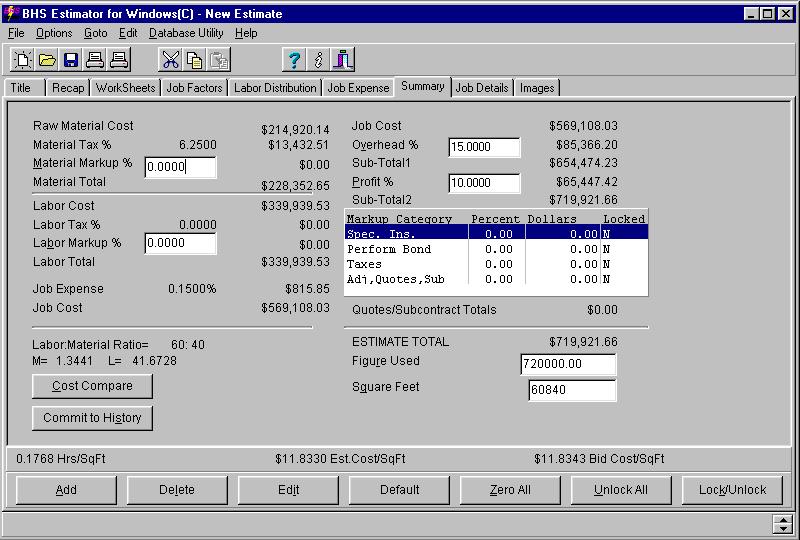Select the Labor Distribution tab
Viewport: 800px width, 540px height.
coord(275,88)
